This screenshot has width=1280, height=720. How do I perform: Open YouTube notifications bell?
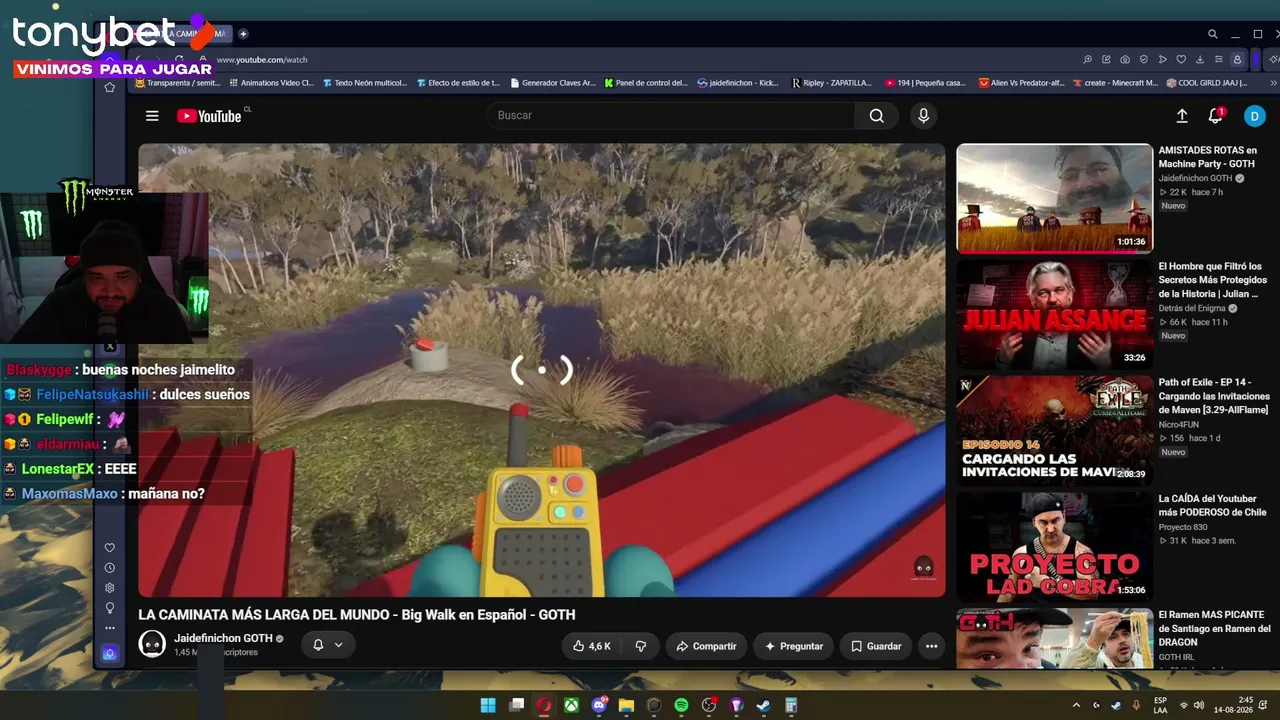click(x=1216, y=116)
